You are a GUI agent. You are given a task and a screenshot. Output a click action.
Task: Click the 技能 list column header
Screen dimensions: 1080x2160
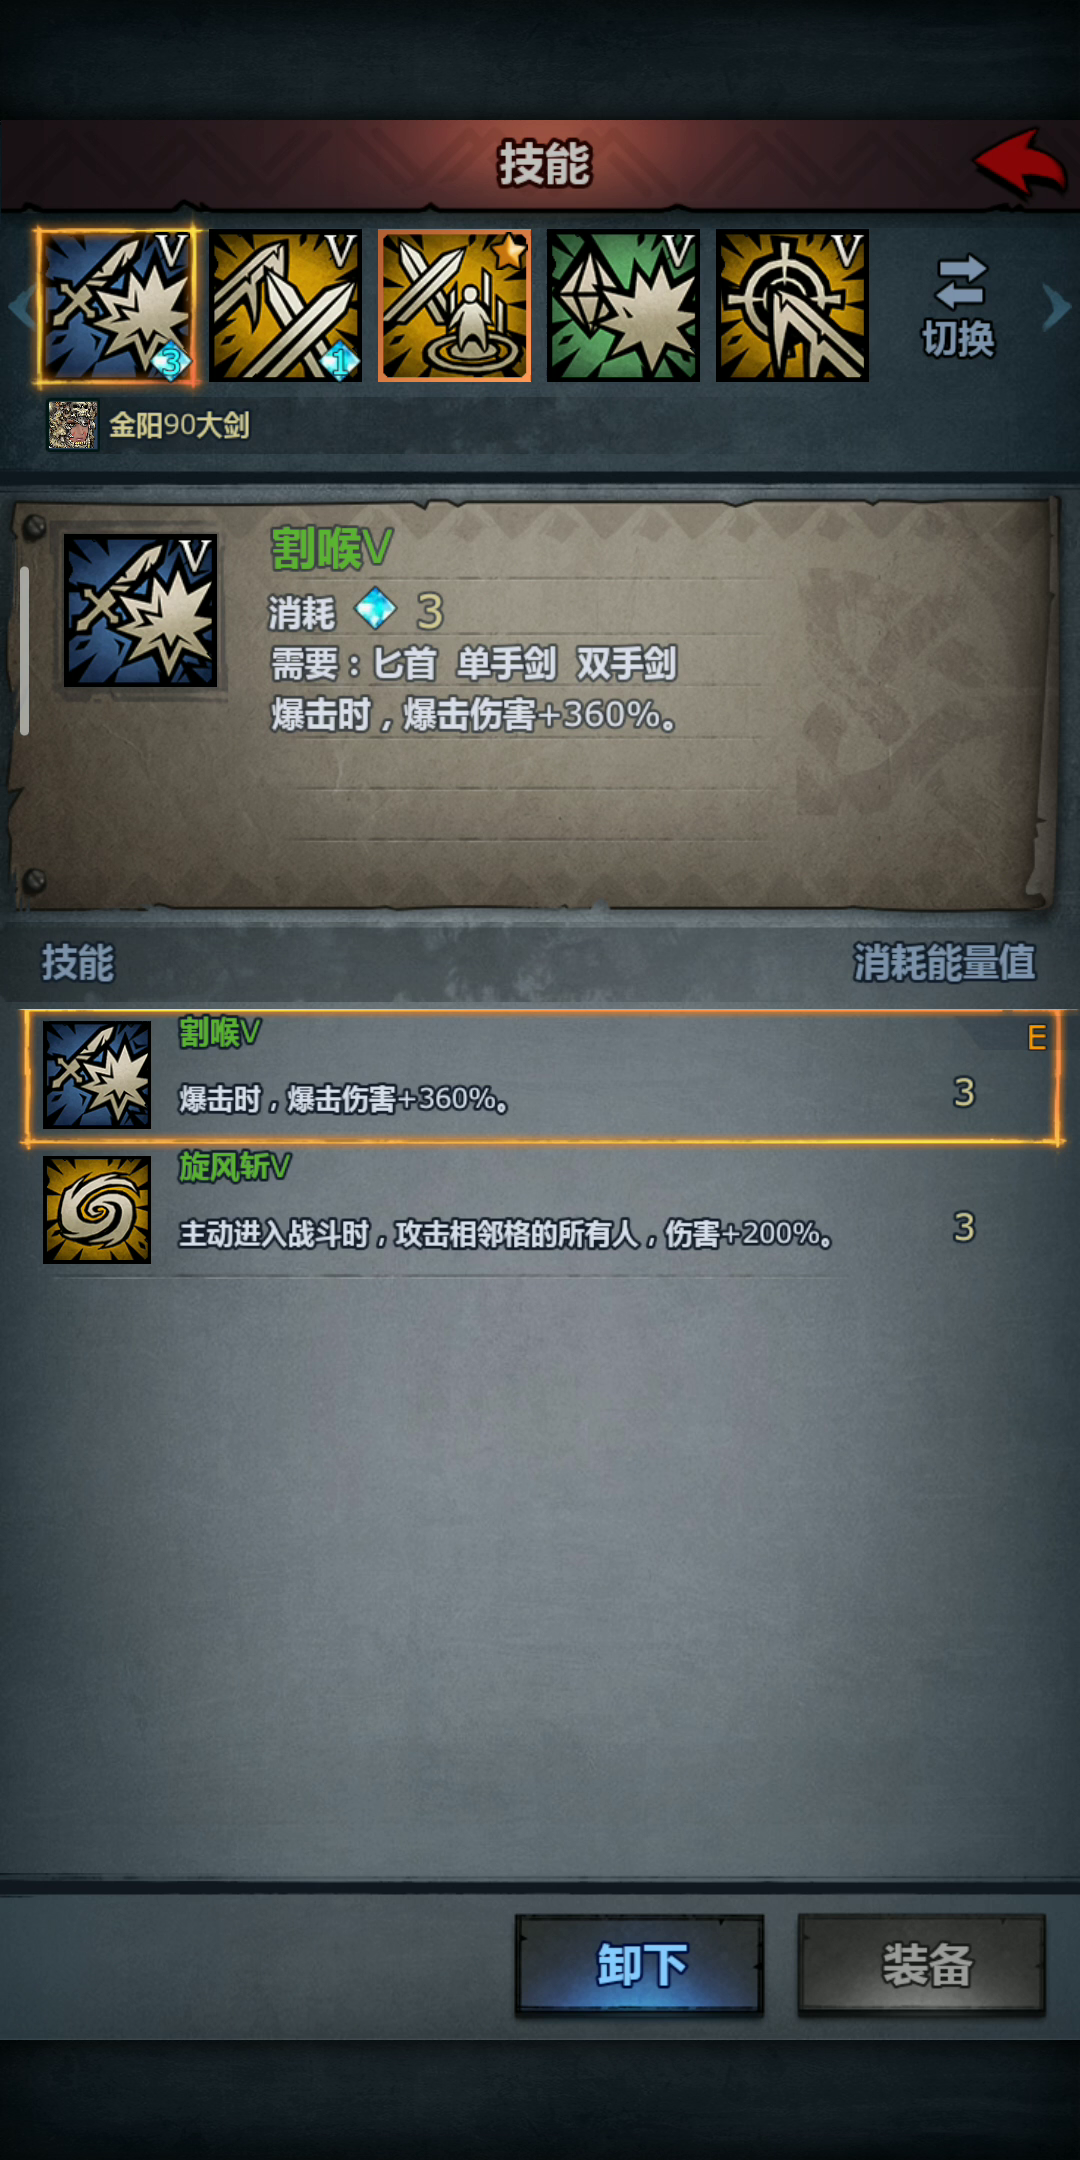[x=78, y=962]
